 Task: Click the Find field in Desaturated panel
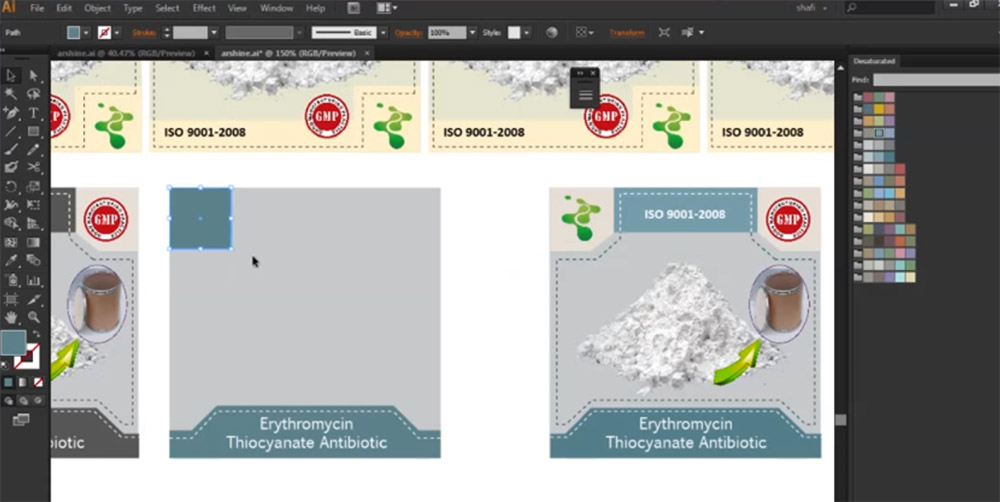coord(936,80)
